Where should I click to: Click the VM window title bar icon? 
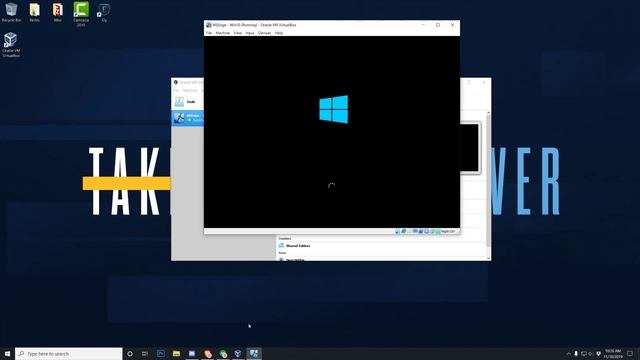[209, 25]
